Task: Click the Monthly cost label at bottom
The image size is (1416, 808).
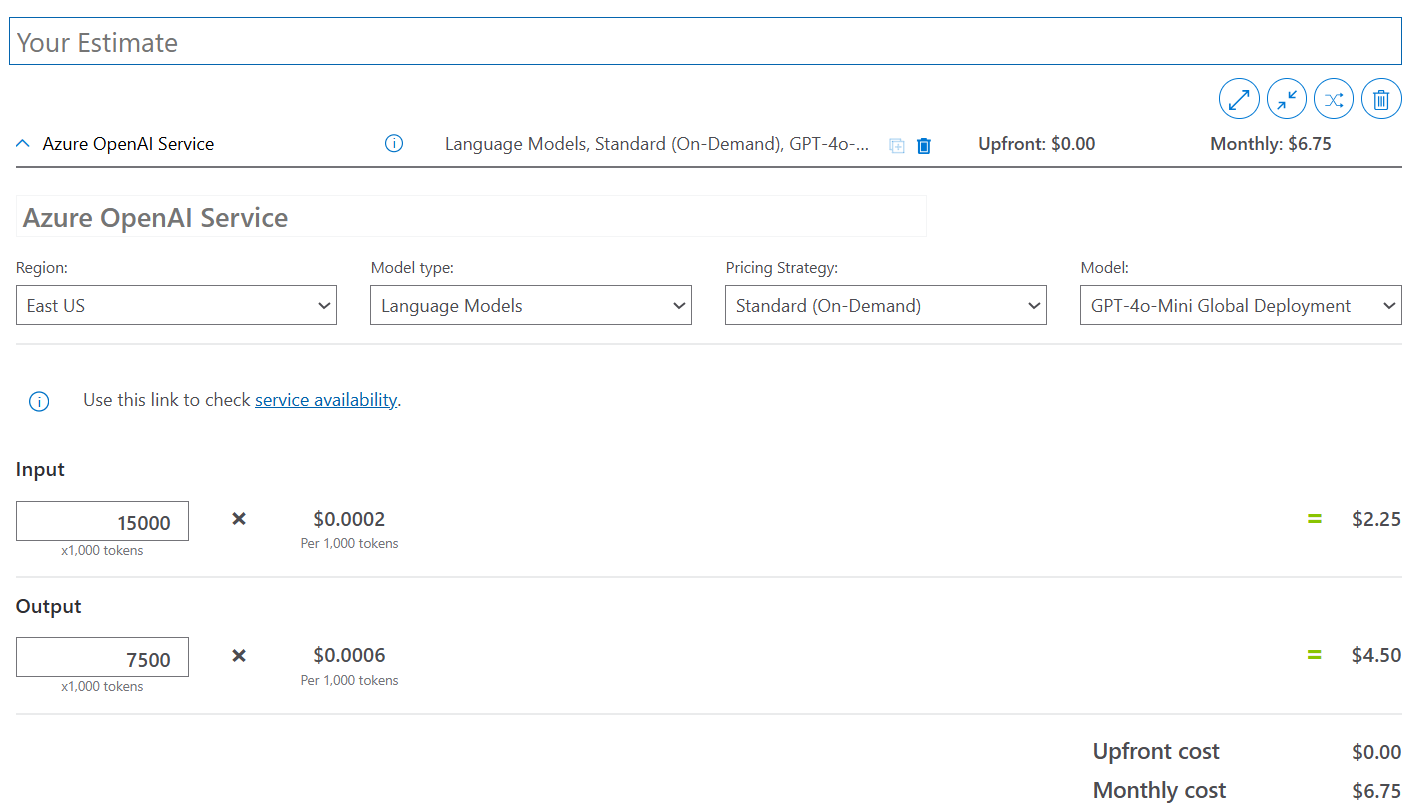Action: tap(1159, 790)
